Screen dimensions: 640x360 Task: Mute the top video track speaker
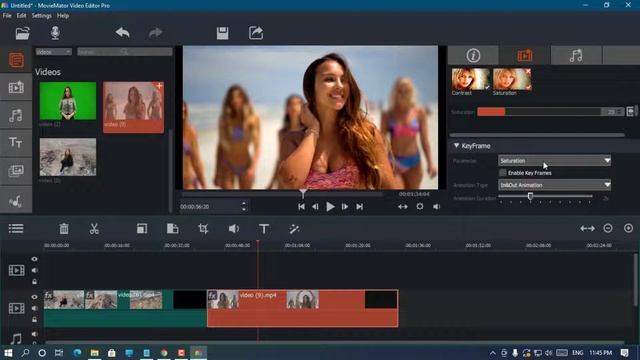click(34, 270)
